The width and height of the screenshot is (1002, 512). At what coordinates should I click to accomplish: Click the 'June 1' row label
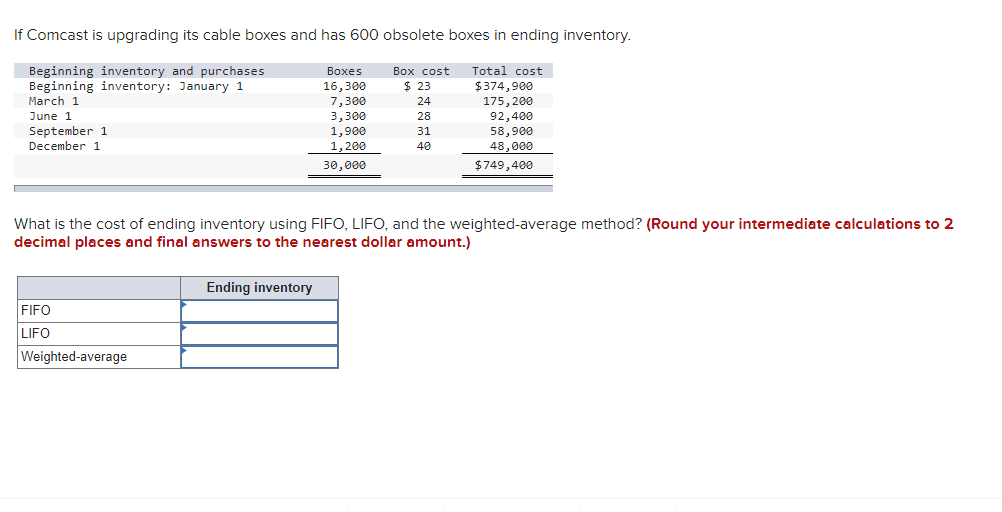click(x=50, y=116)
